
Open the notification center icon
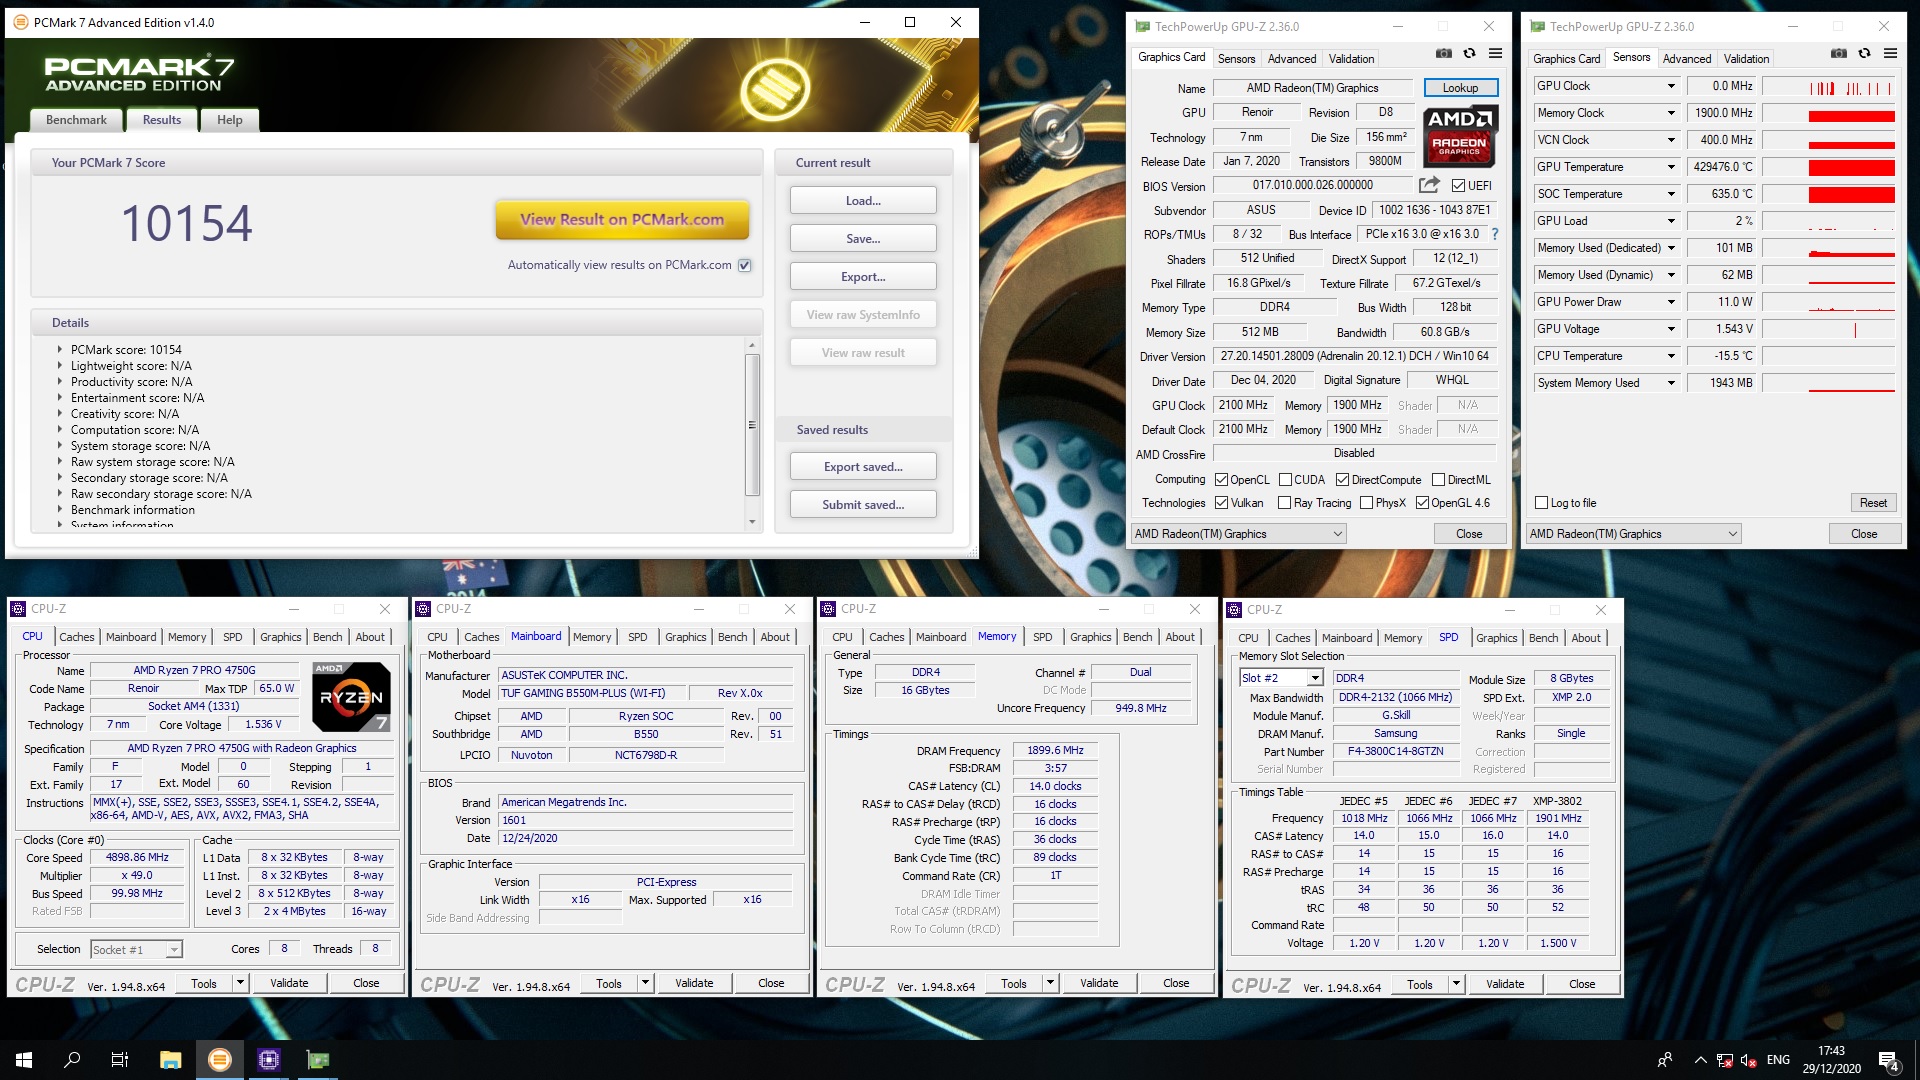coord(1888,1060)
